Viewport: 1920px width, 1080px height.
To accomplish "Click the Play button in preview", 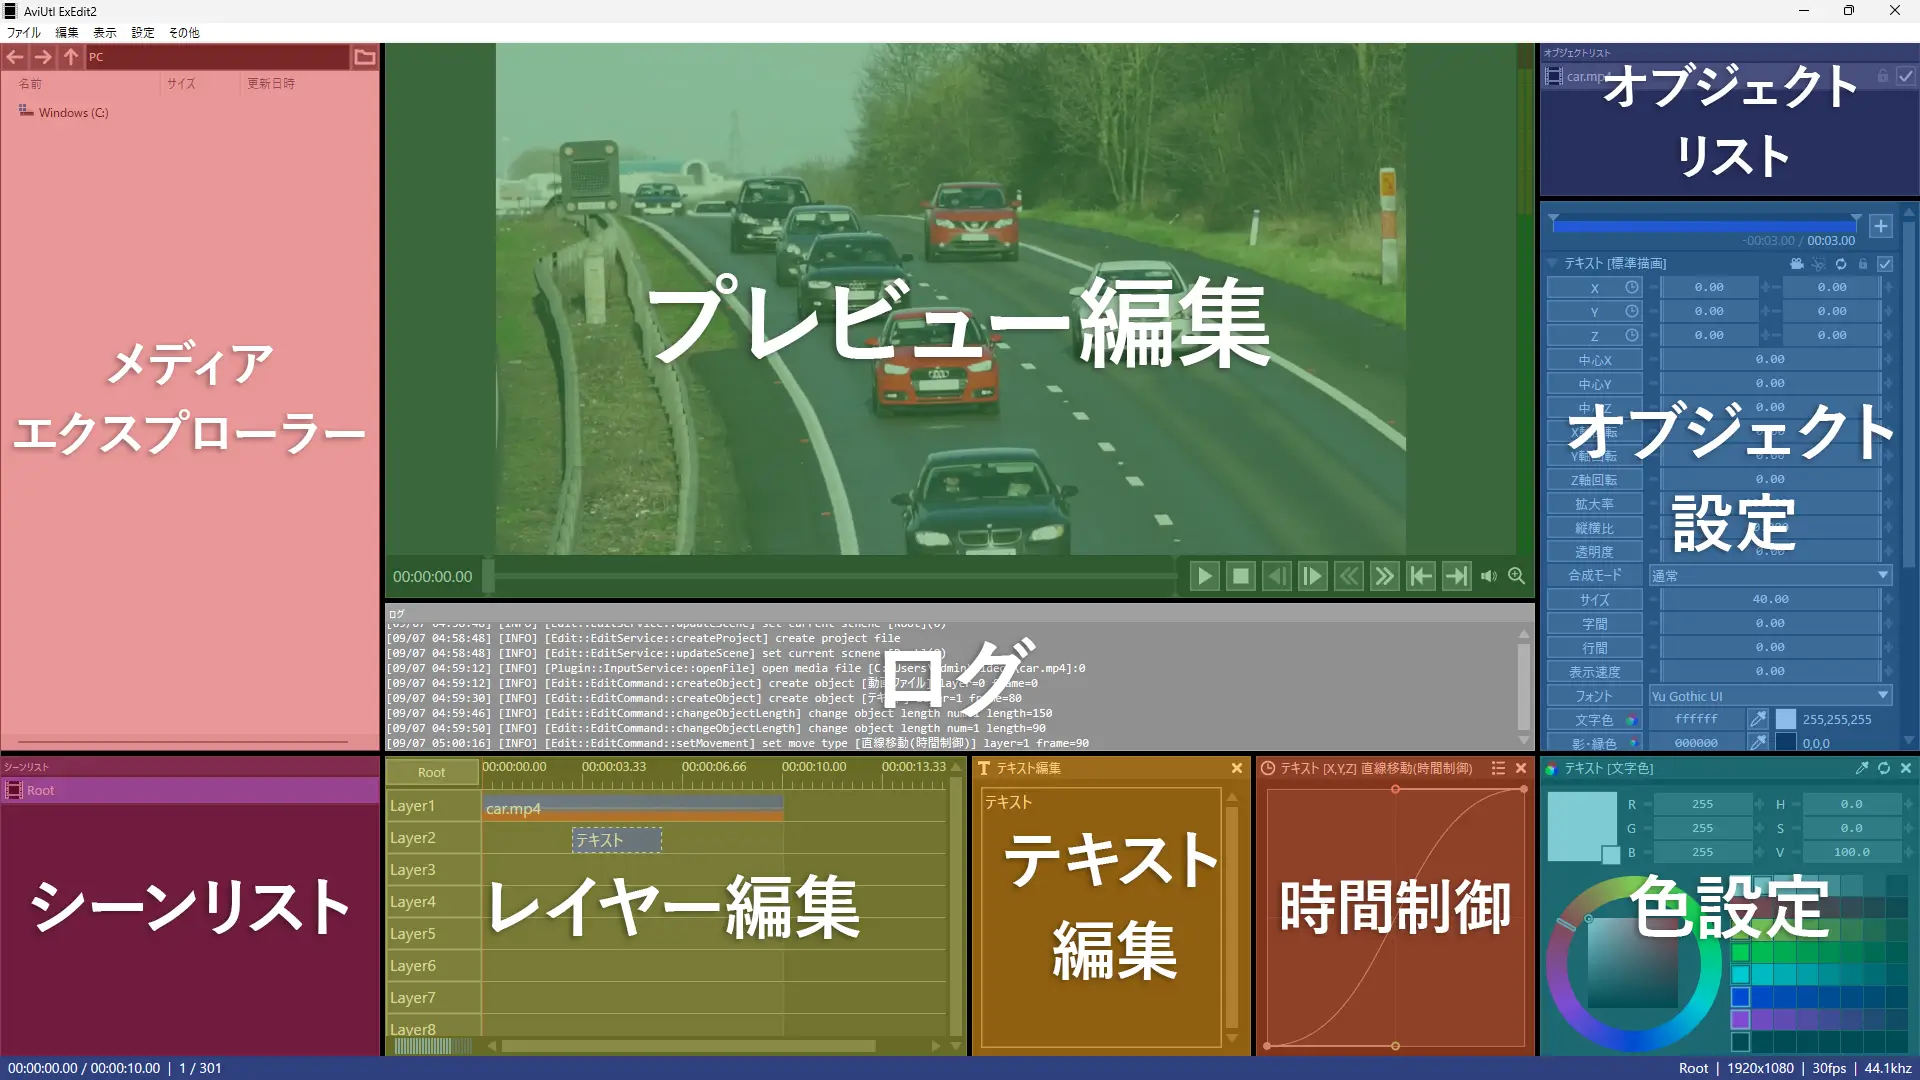I will tap(1205, 576).
